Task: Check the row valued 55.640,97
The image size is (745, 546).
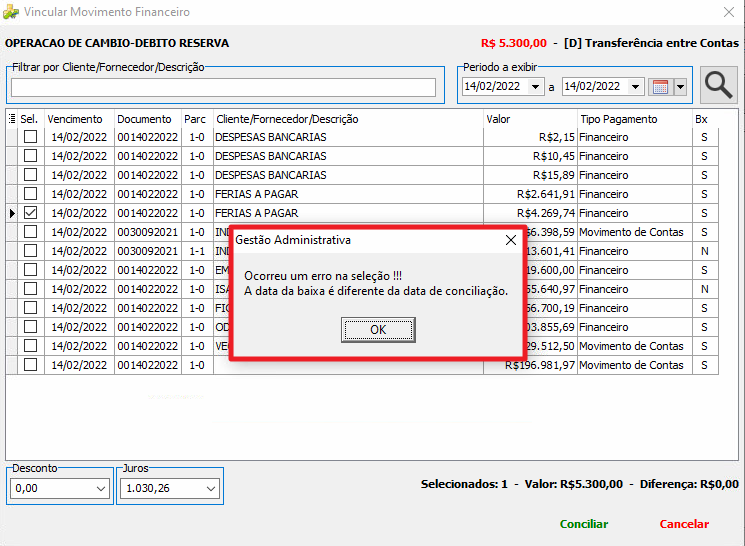Action: 30,289
